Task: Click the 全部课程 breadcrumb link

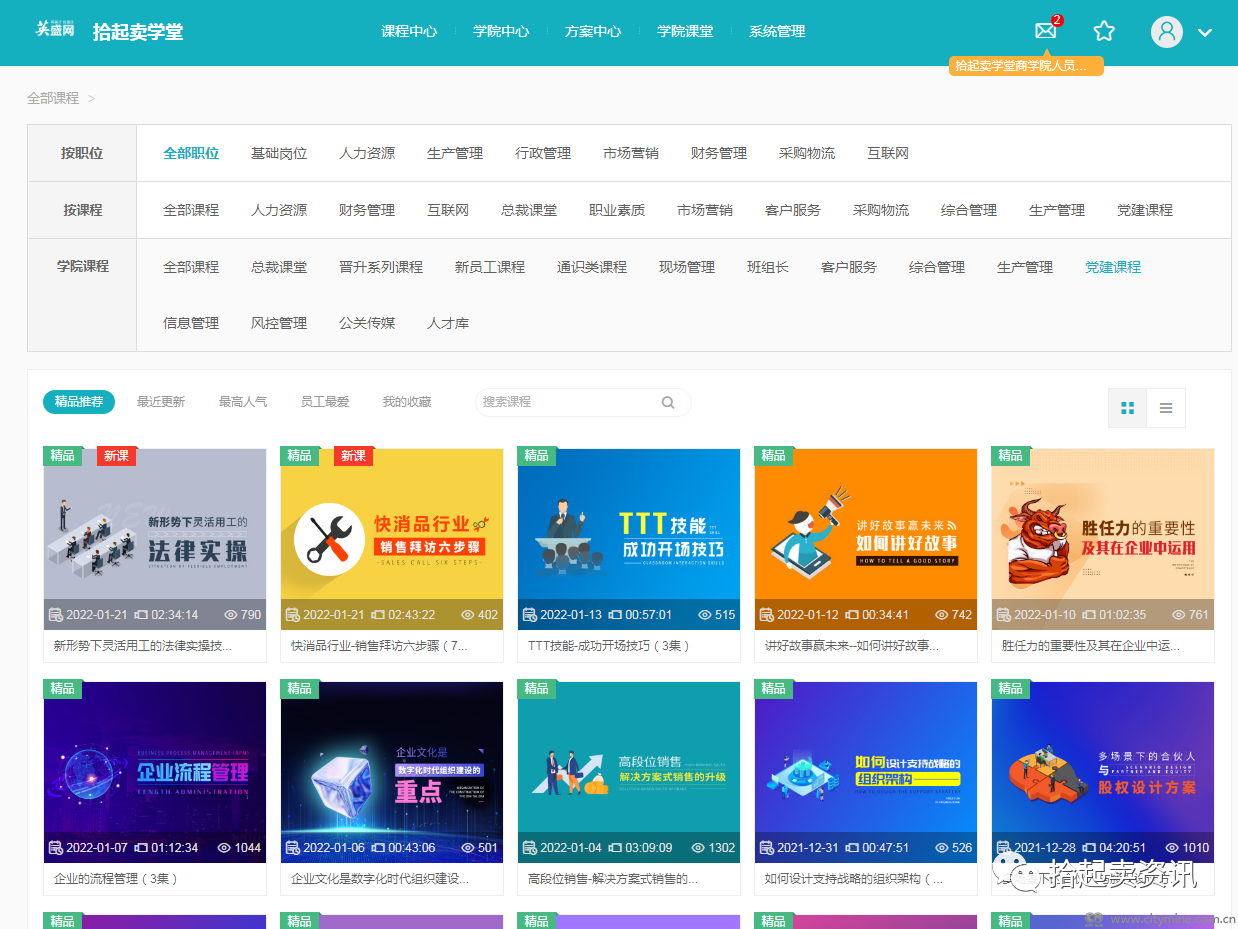Action: tap(53, 98)
